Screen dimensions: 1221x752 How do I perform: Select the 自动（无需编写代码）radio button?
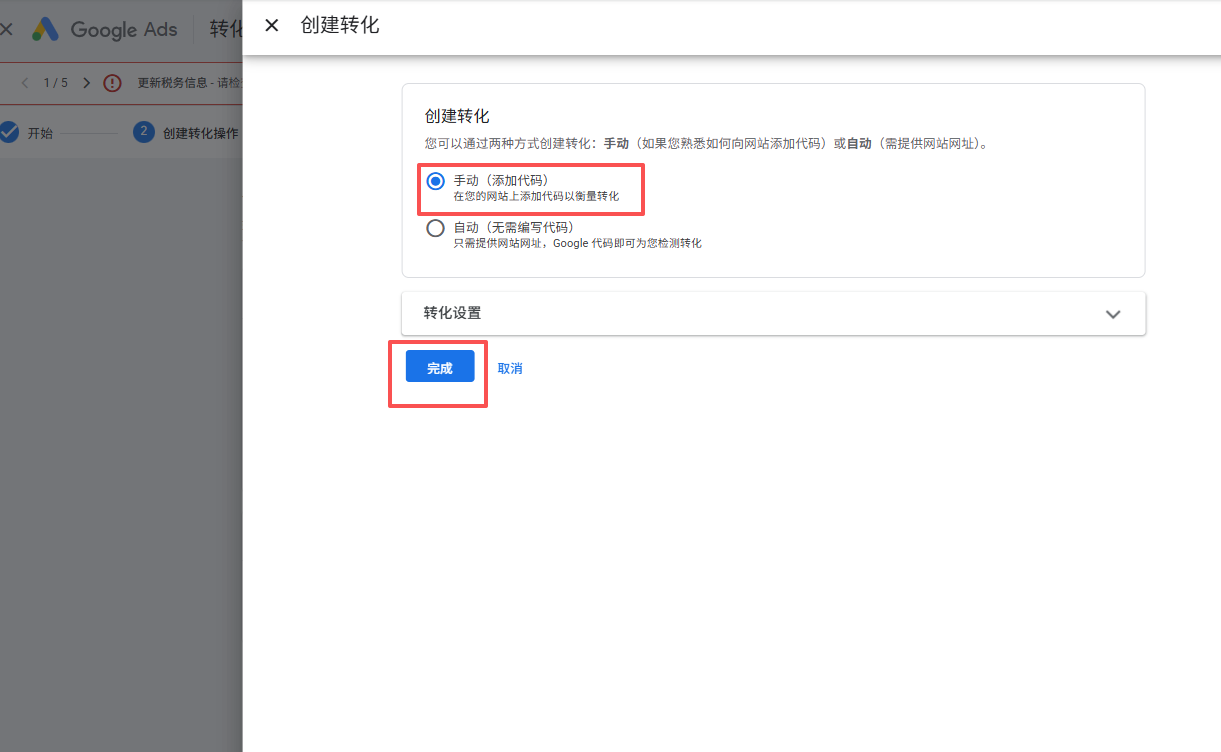point(435,228)
